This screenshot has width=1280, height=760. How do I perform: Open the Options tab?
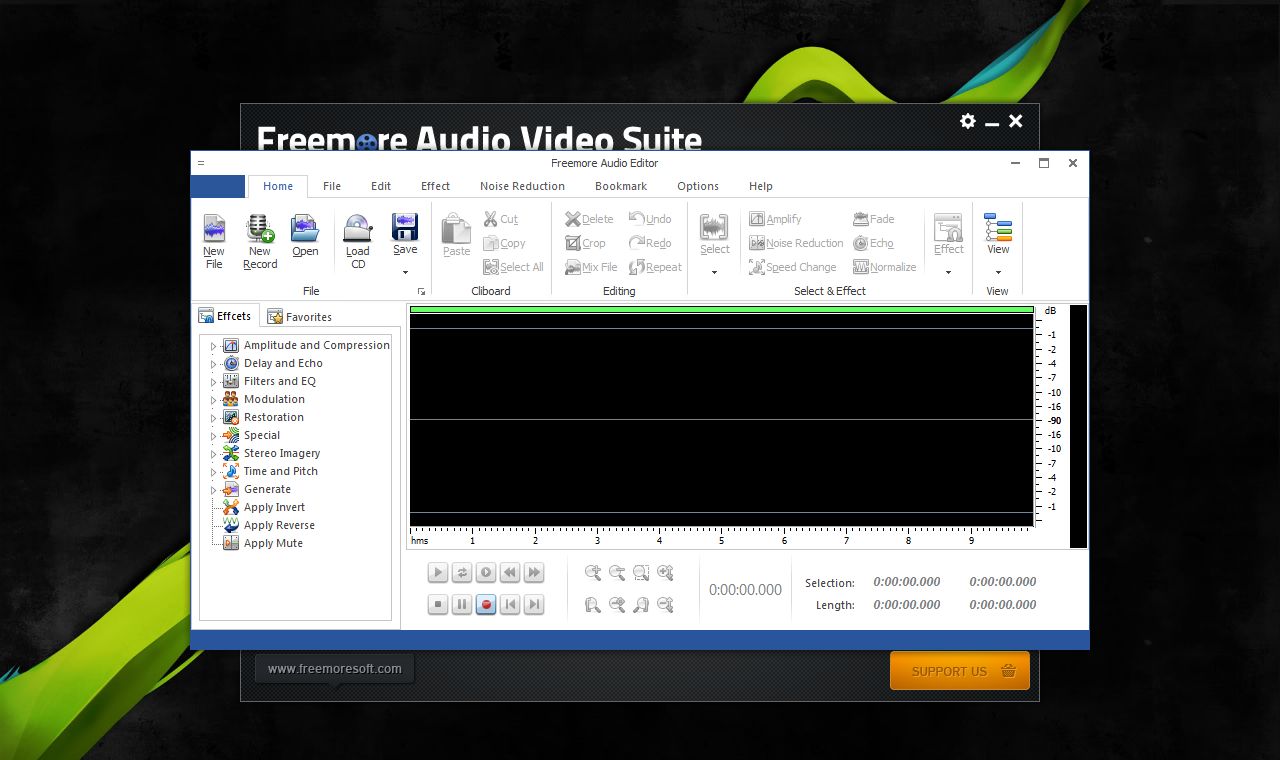pos(698,186)
